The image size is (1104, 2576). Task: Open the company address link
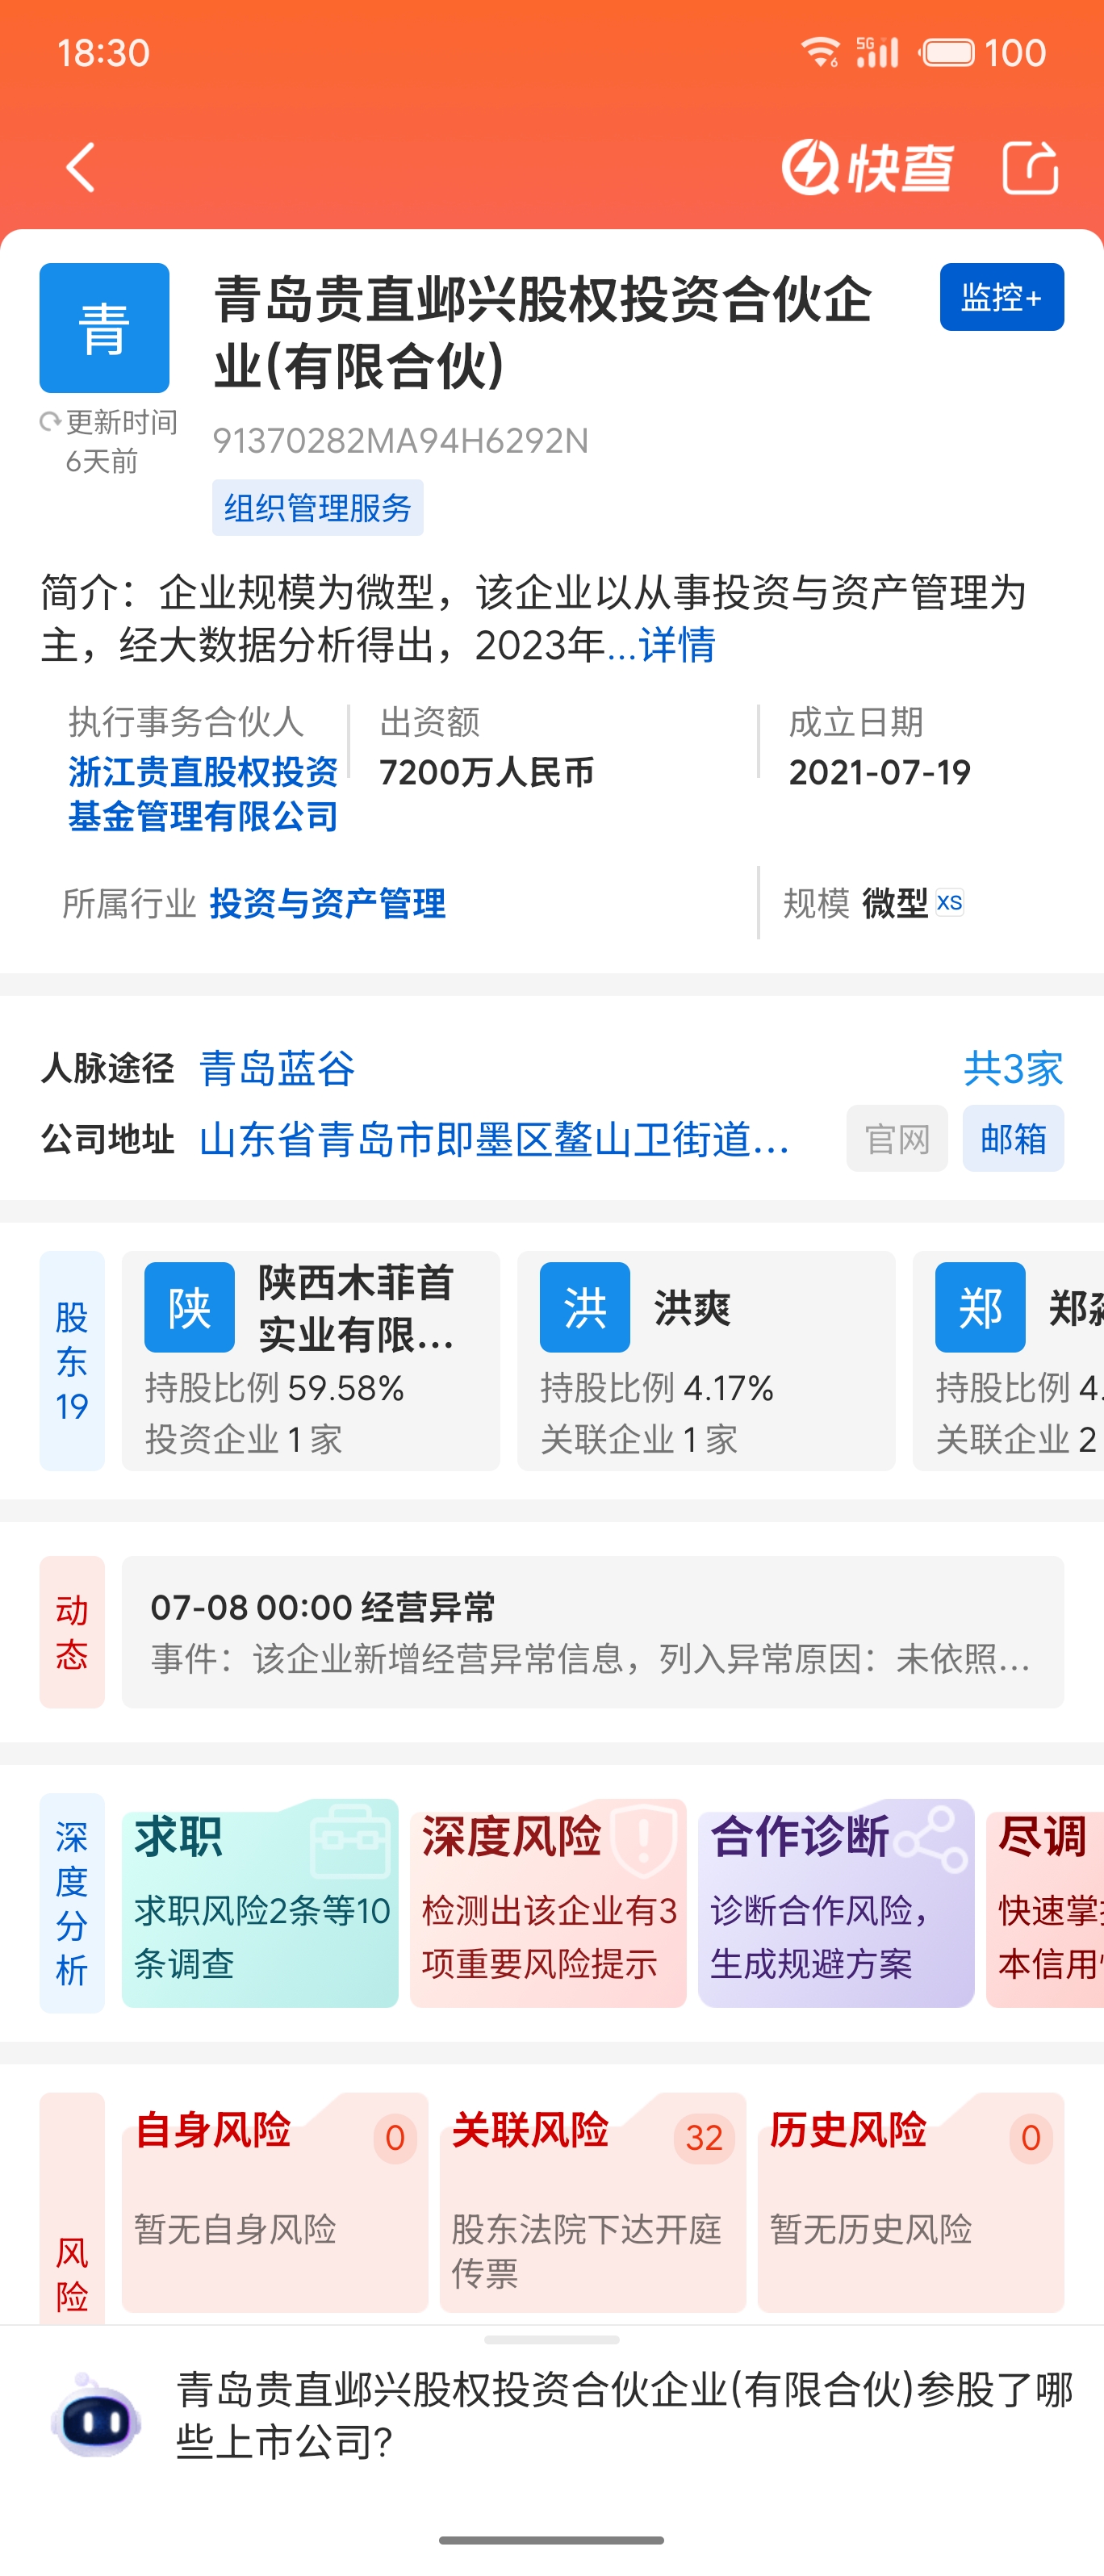tap(494, 1139)
